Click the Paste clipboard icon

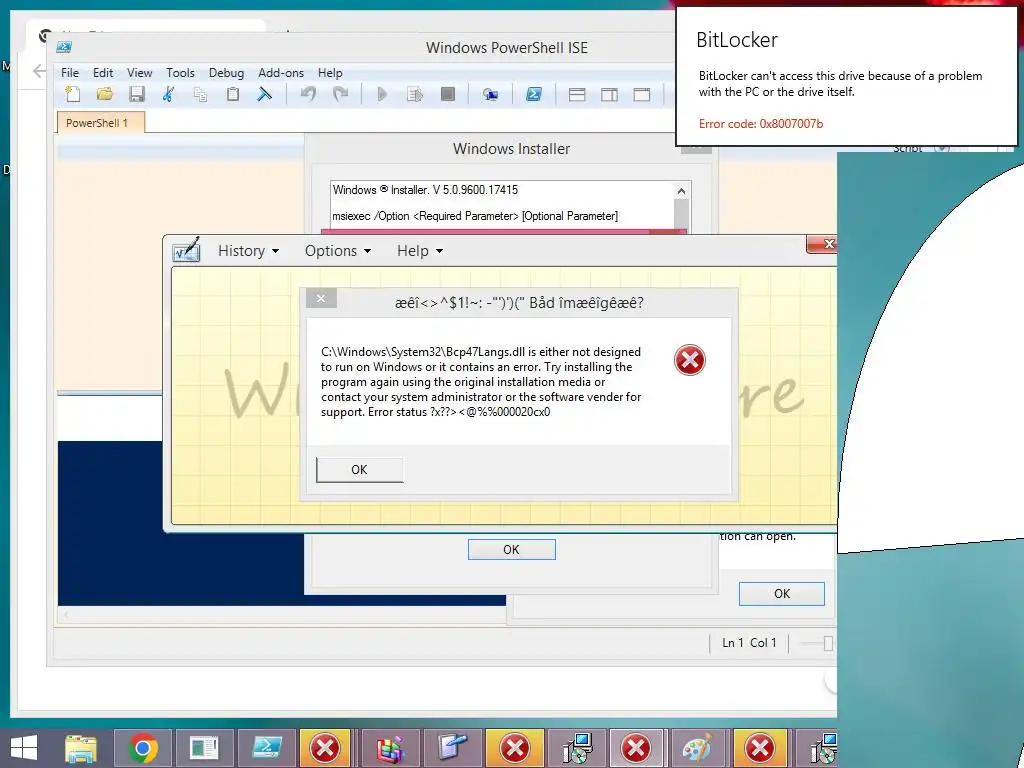click(232, 95)
